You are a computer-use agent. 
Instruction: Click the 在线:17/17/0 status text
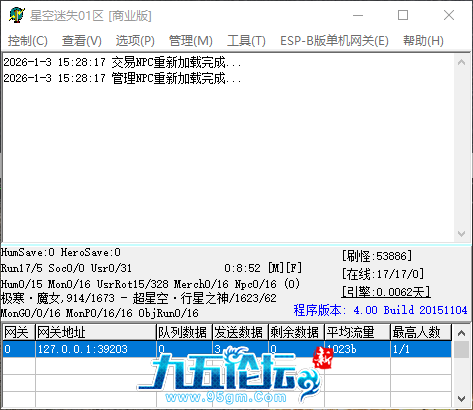click(x=383, y=274)
